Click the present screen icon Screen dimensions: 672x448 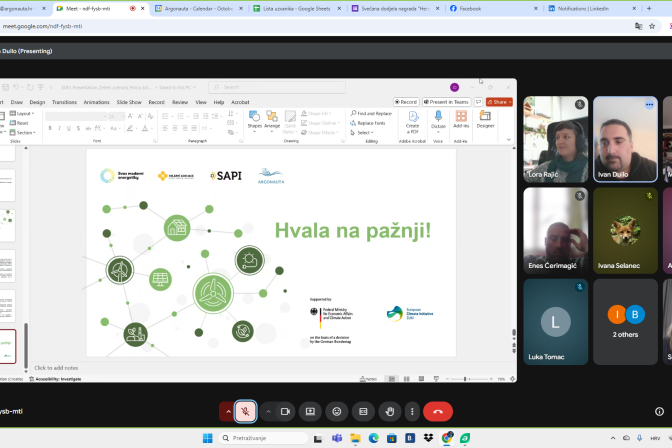(x=311, y=411)
